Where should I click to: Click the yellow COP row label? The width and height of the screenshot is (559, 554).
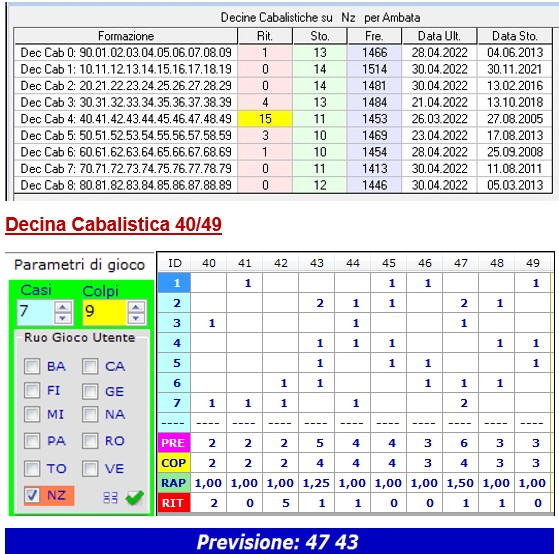click(174, 463)
